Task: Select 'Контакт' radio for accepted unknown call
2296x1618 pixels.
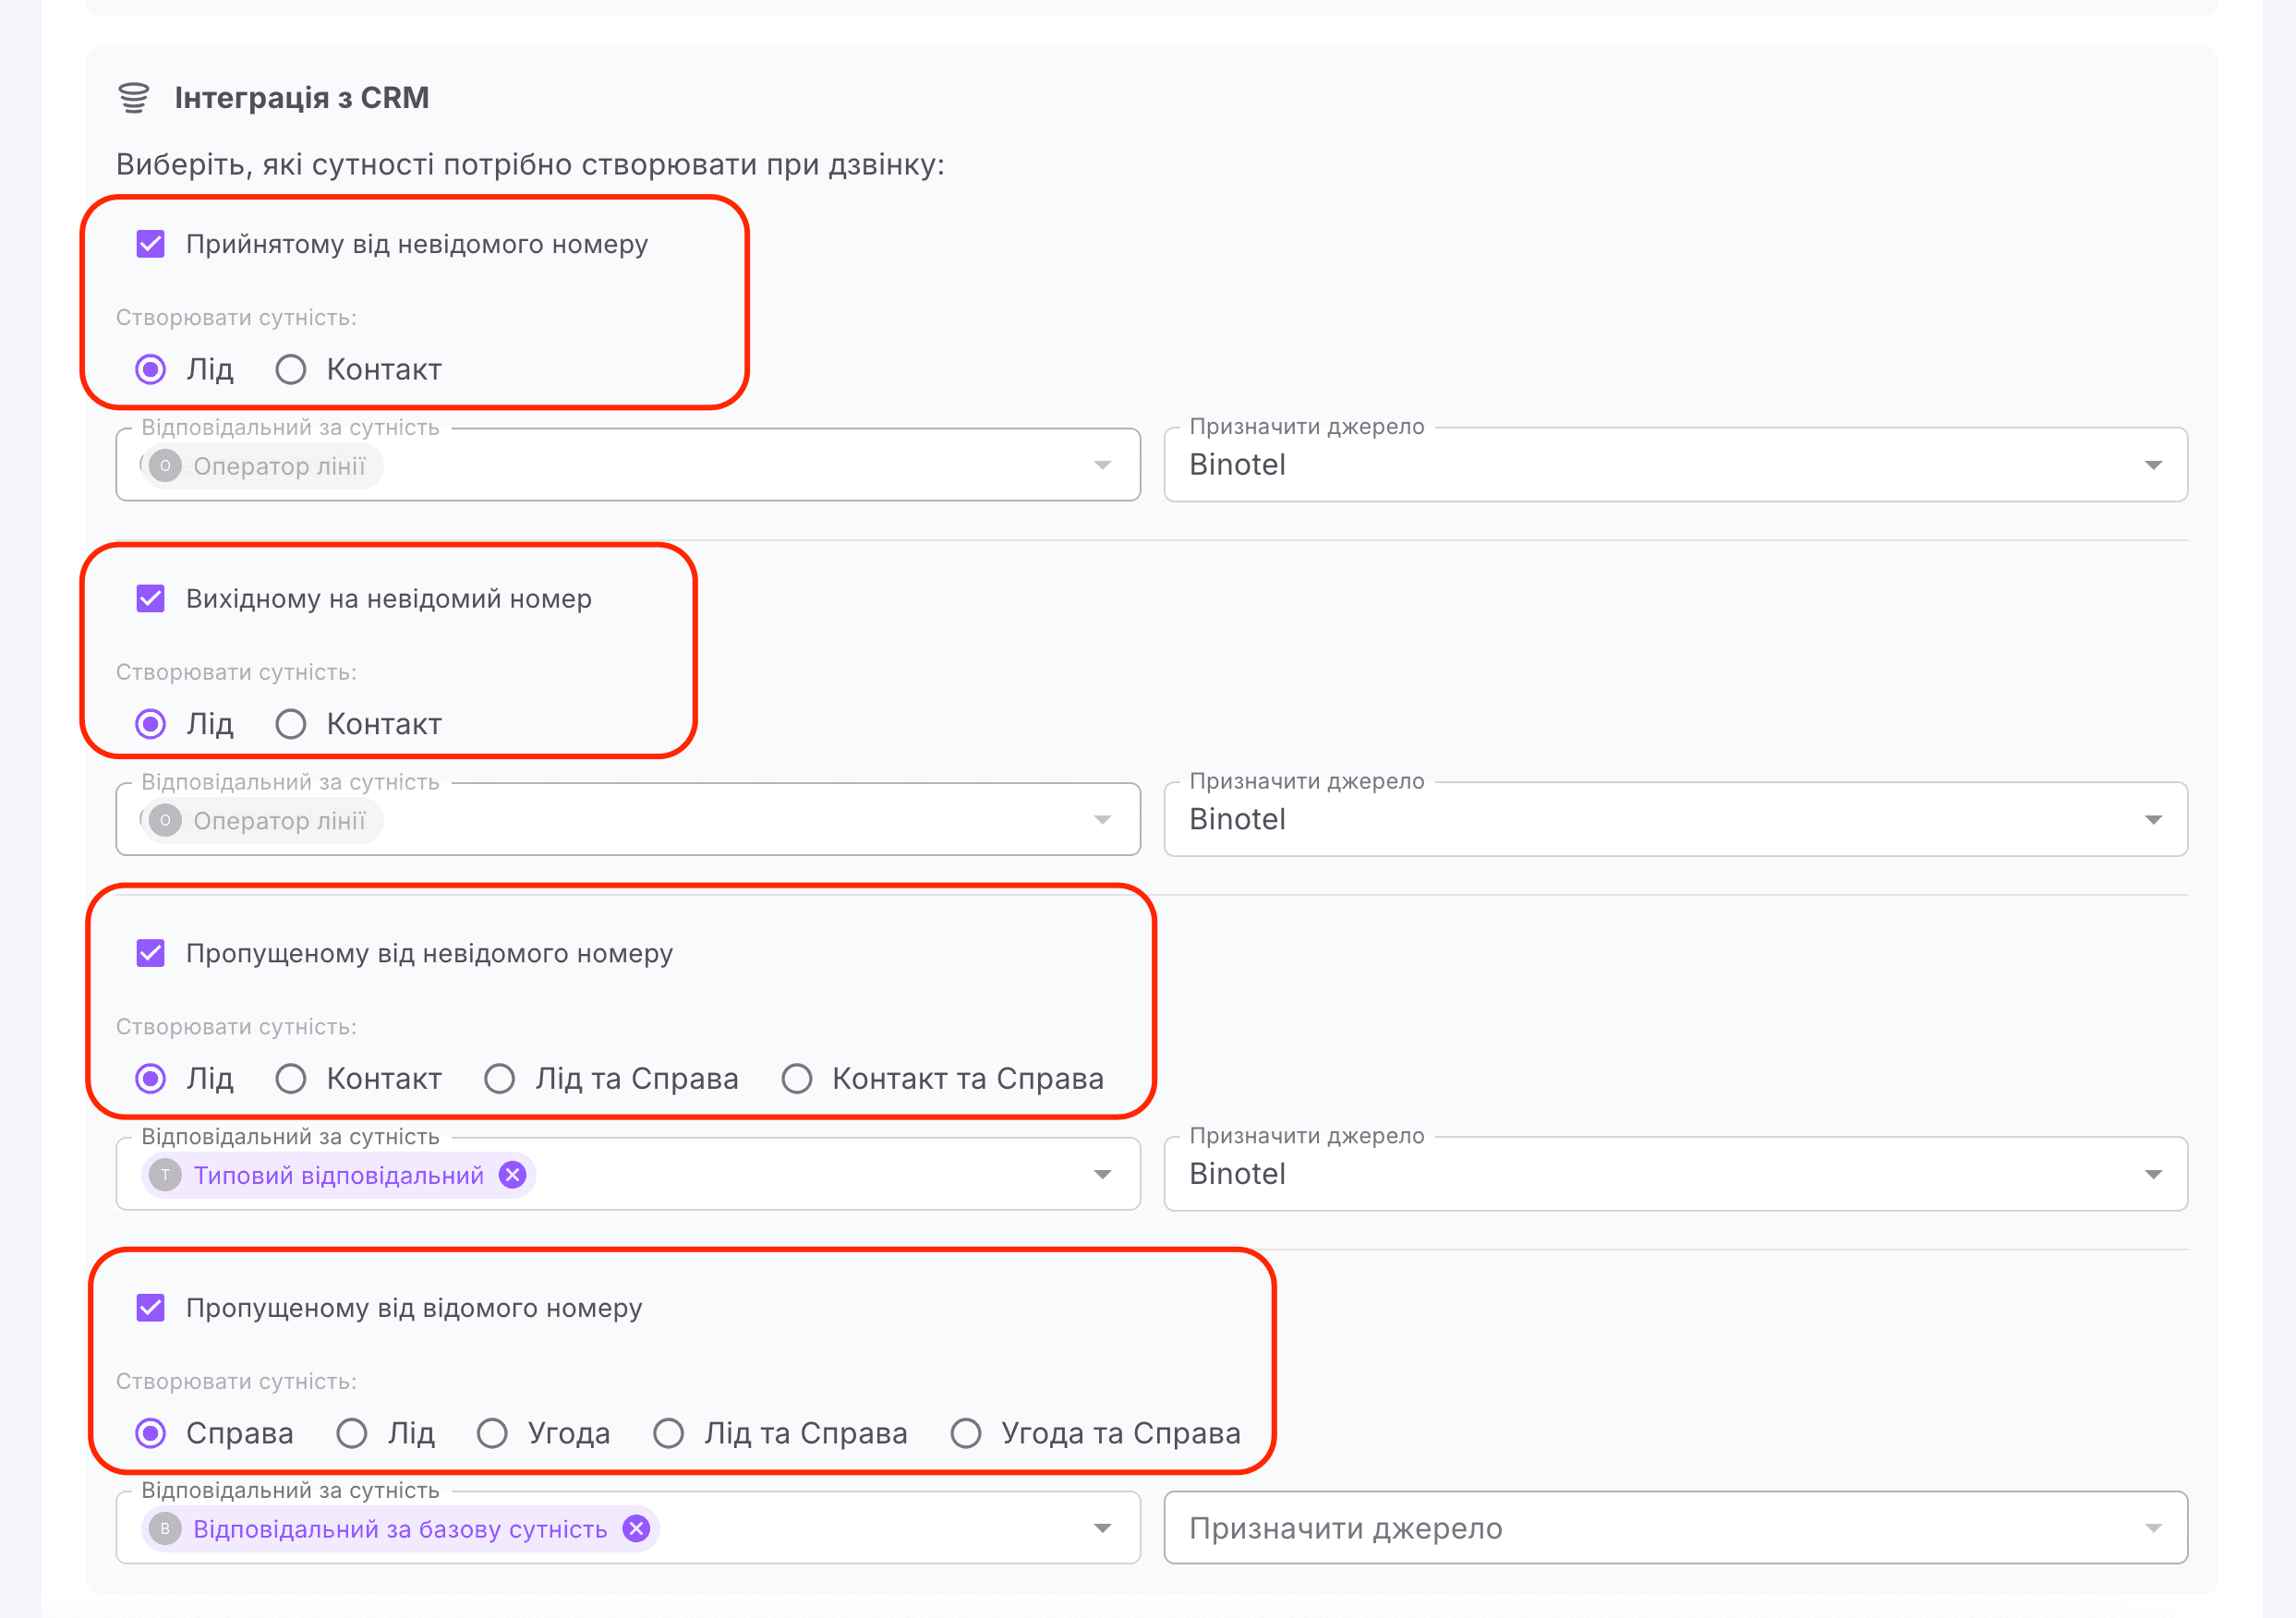Action: (291, 370)
